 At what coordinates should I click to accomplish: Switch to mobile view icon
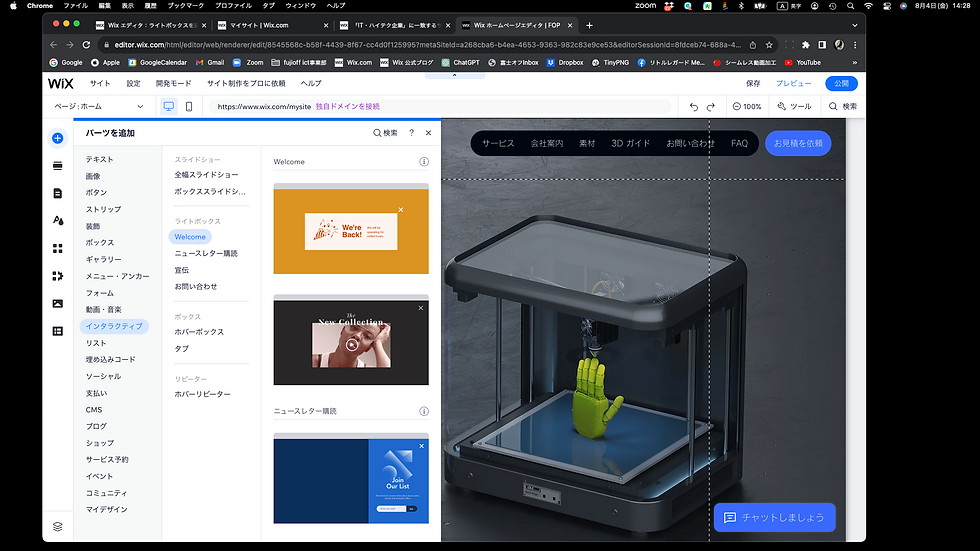(x=189, y=106)
